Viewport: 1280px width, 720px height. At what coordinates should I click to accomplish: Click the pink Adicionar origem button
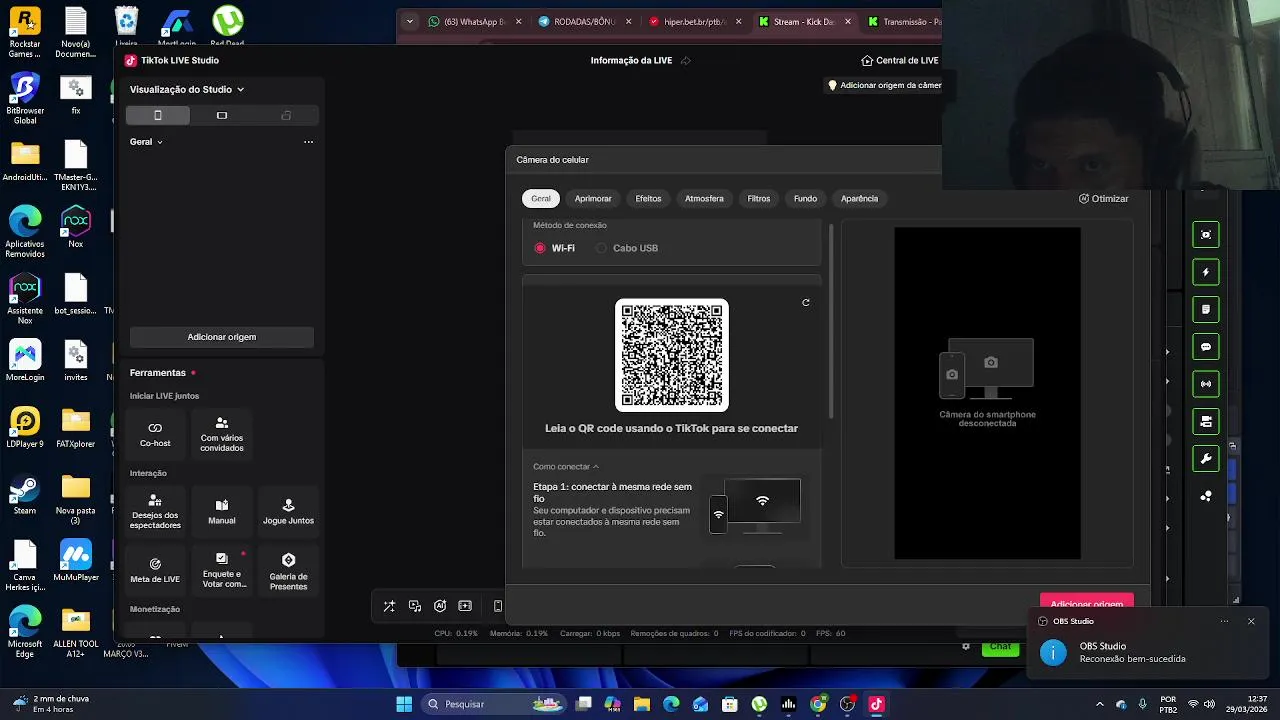point(1086,603)
